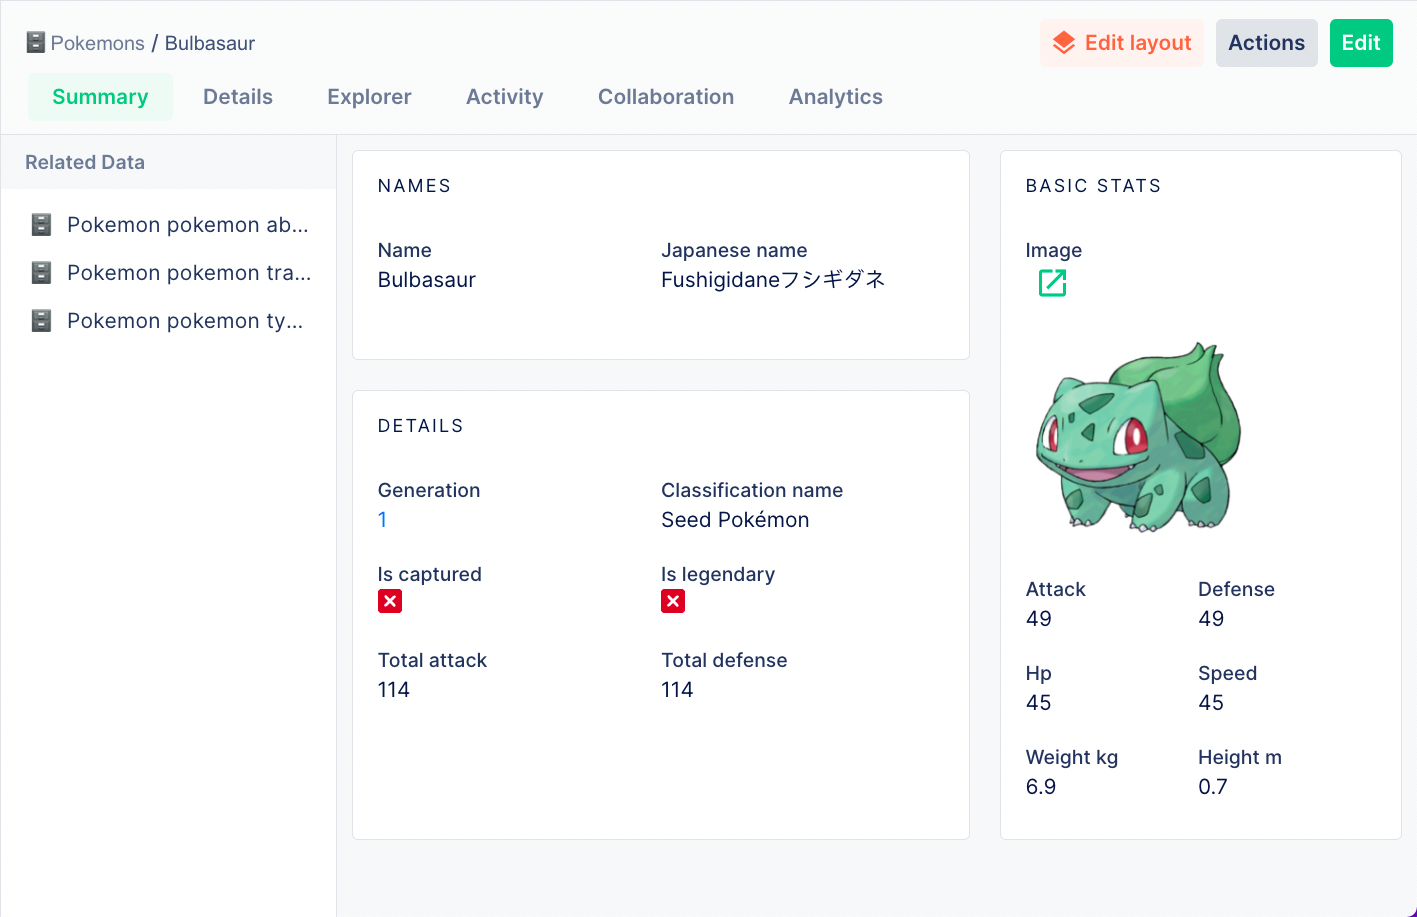The image size is (1417, 917).
Task: Click the cabinet icon beside Pokemon pokemon tra...
Action: [41, 272]
